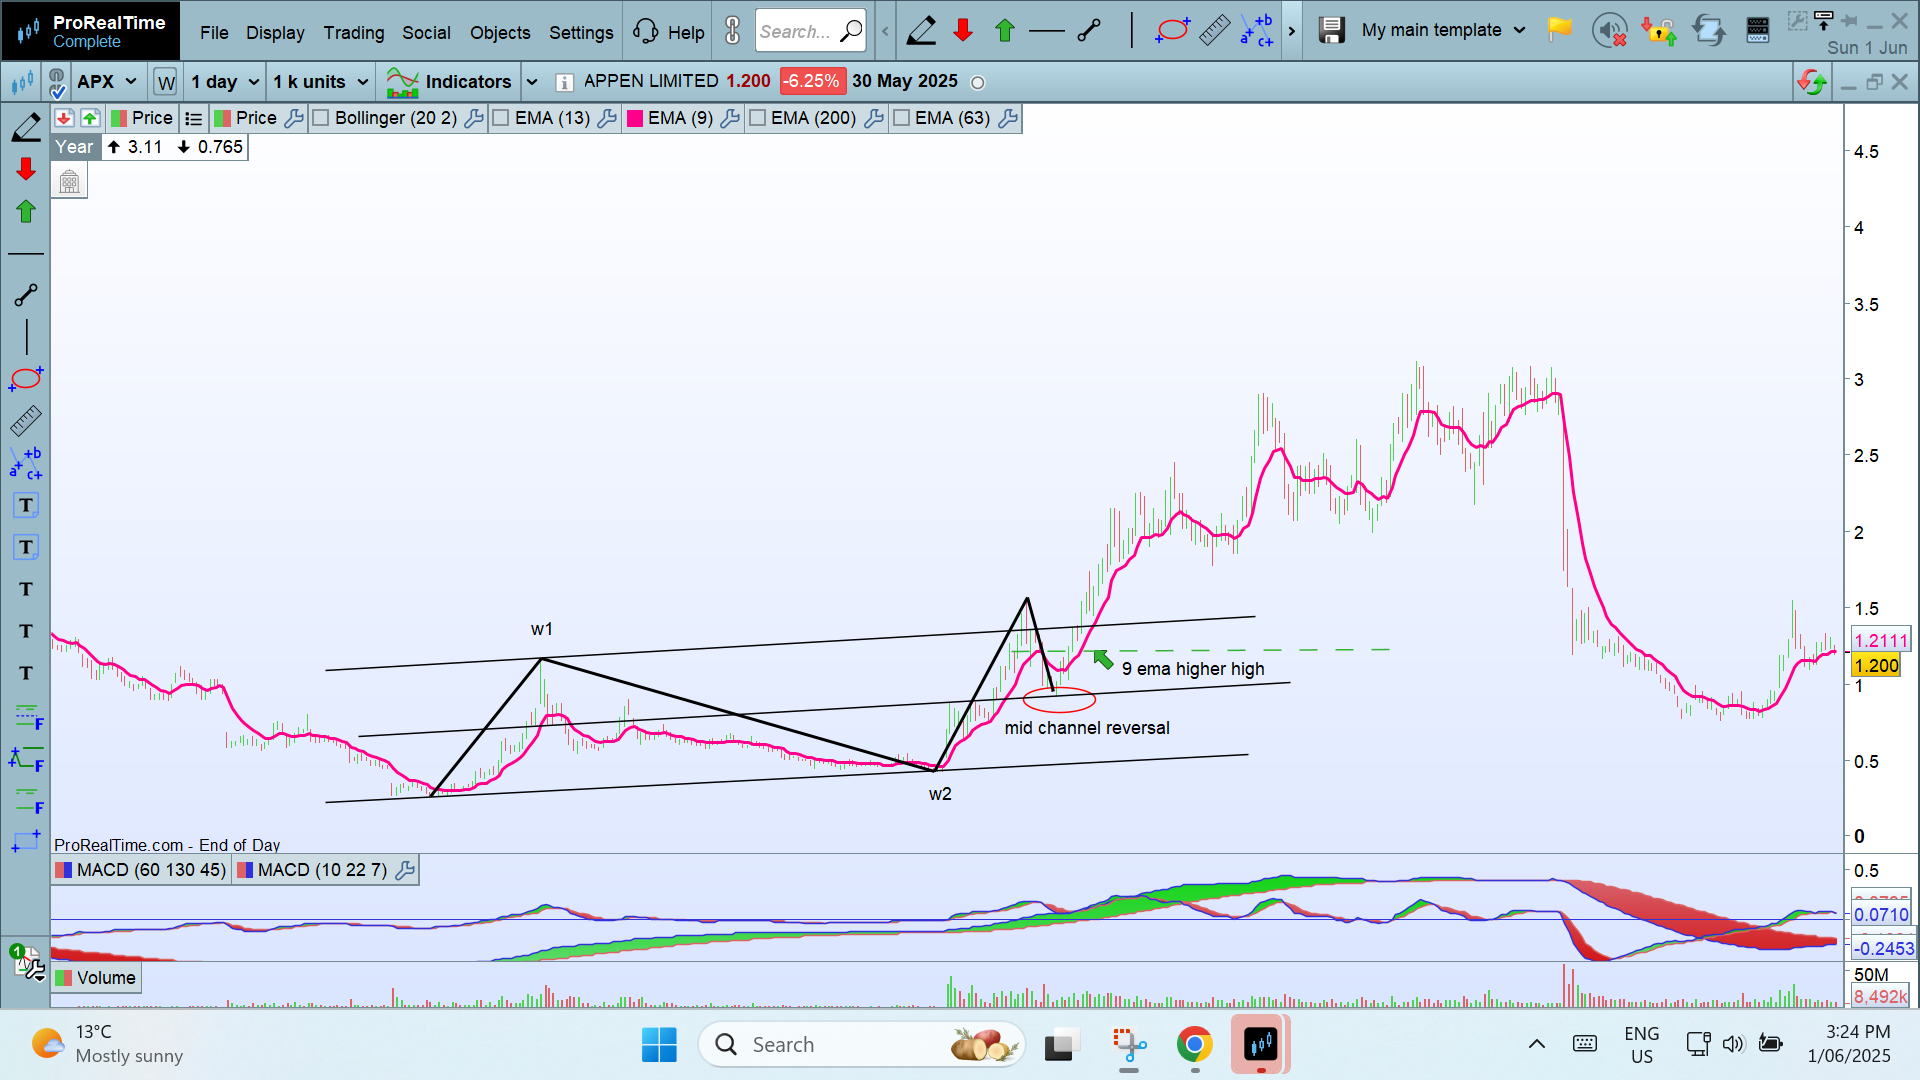Click the Help button
Viewport: 1920px width, 1080px height.
click(668, 32)
